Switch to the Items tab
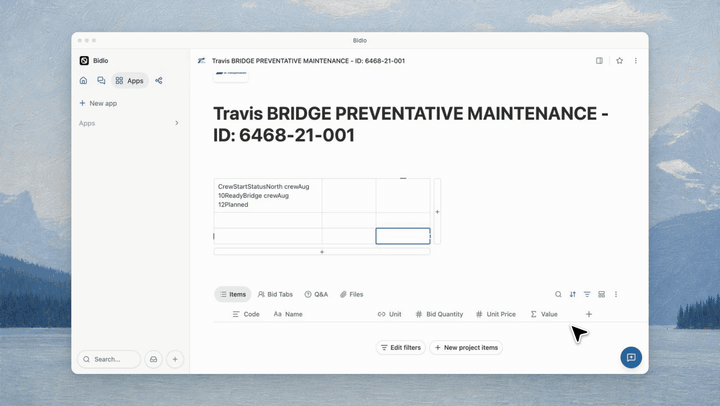 [233, 294]
